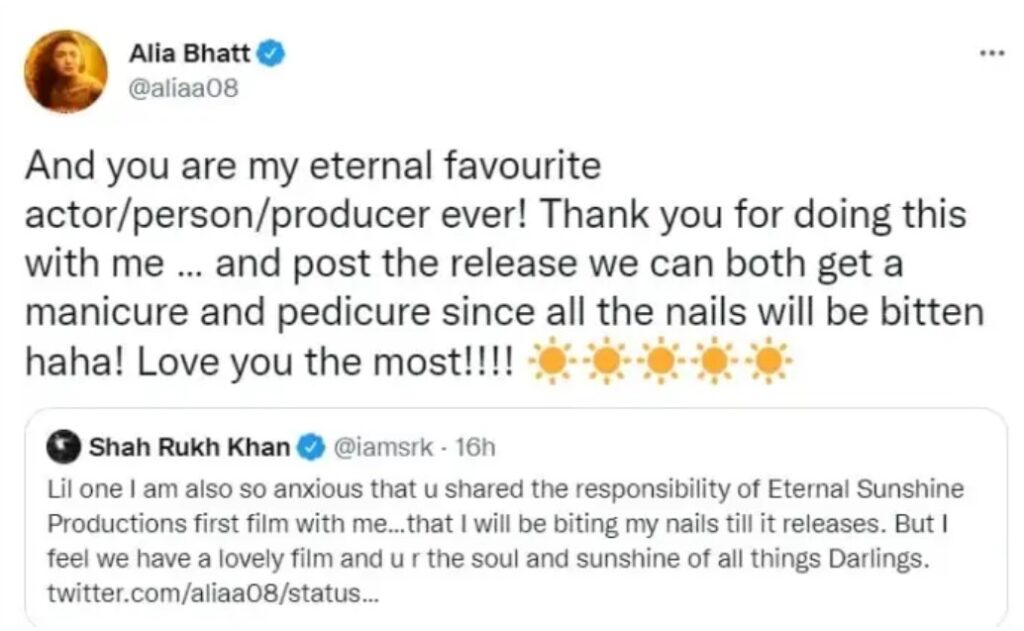This screenshot has height=631, width=1024.
Task: Click the middle sun emoji in the tweet
Action: (658, 363)
